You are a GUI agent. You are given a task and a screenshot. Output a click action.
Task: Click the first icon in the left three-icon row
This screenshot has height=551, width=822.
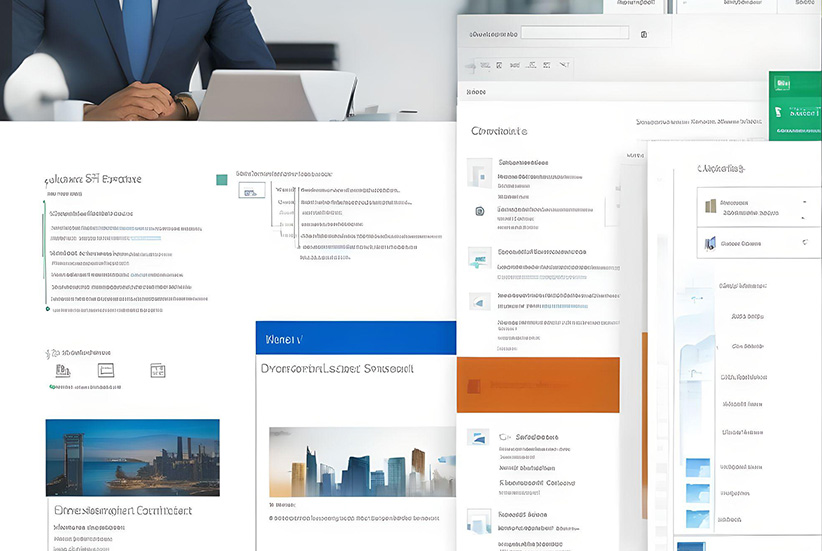pos(63,371)
